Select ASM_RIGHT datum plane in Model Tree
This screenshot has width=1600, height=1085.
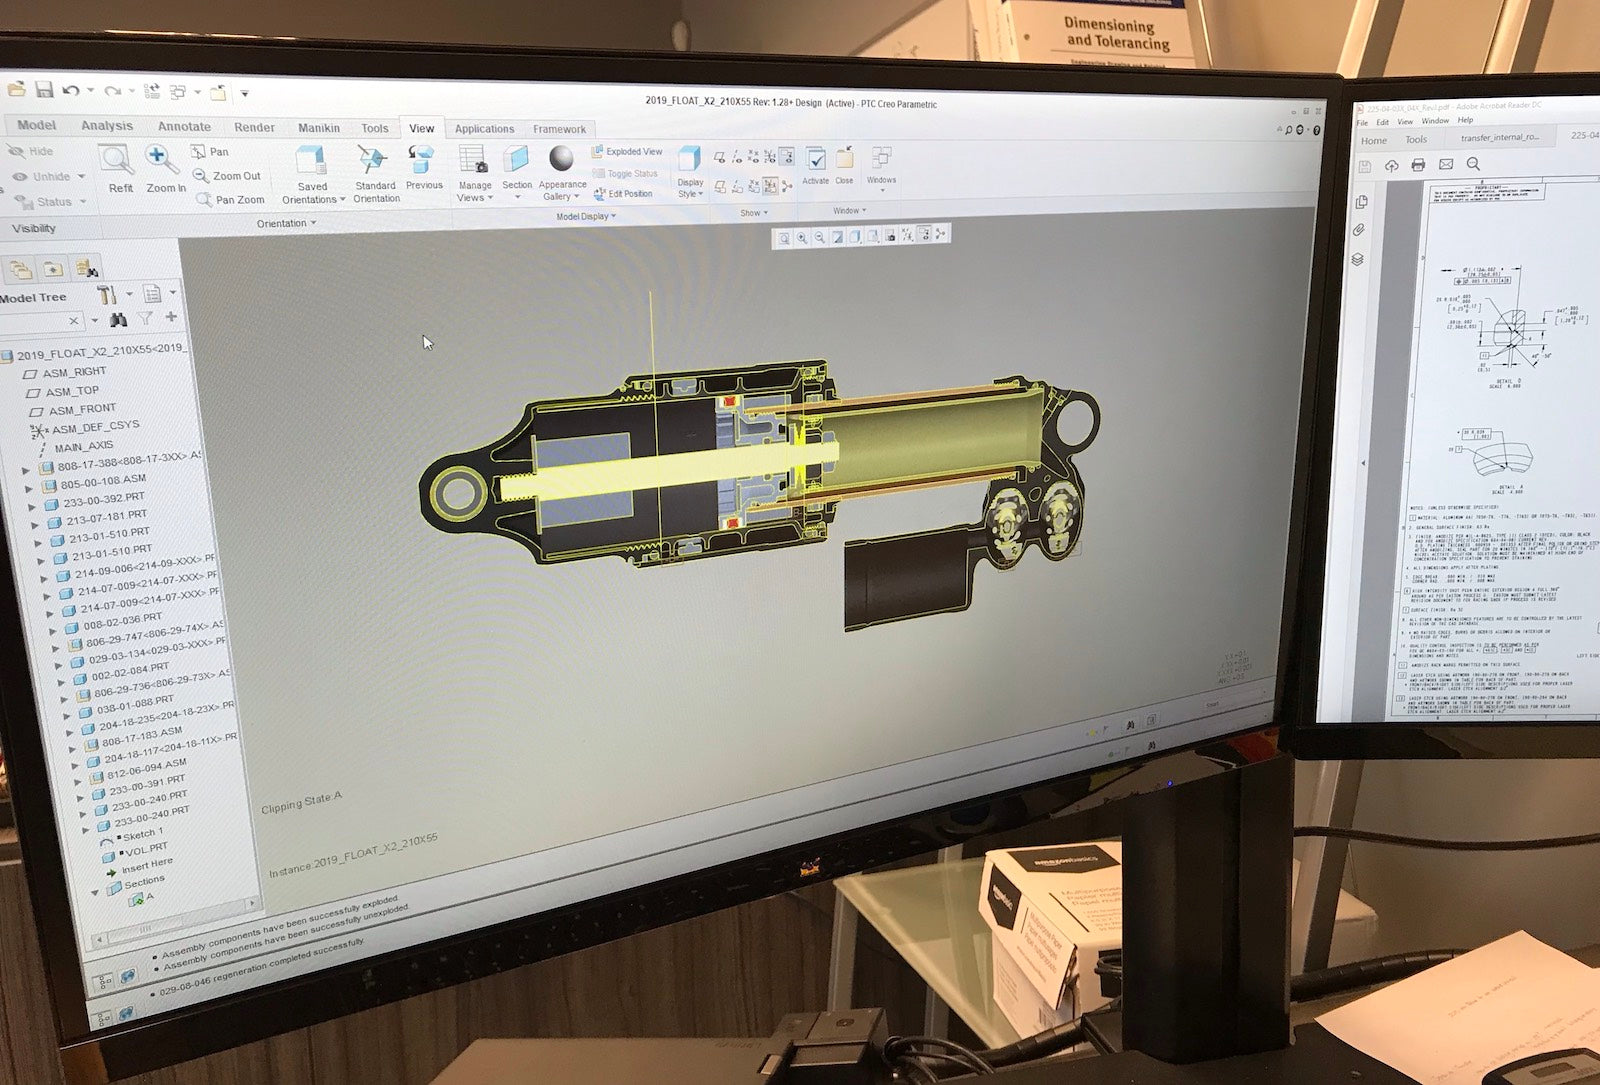point(65,372)
